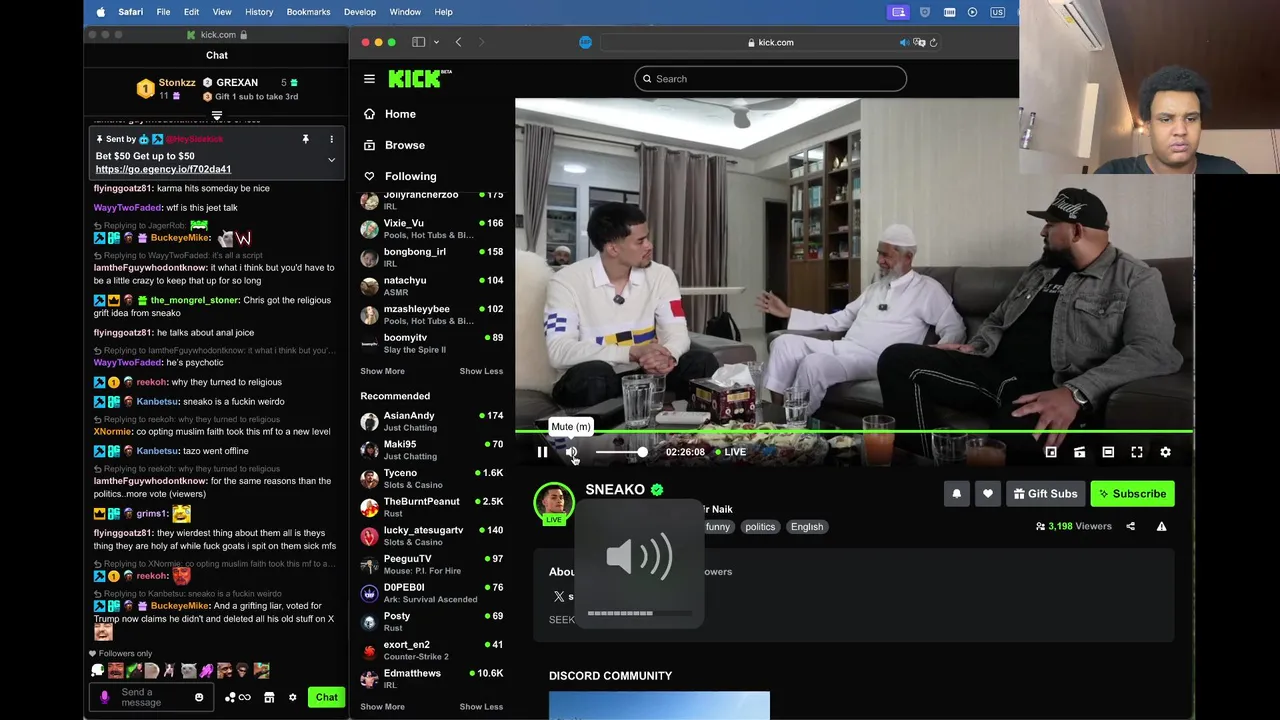Click the blue extension icon beside address bar

pos(586,42)
